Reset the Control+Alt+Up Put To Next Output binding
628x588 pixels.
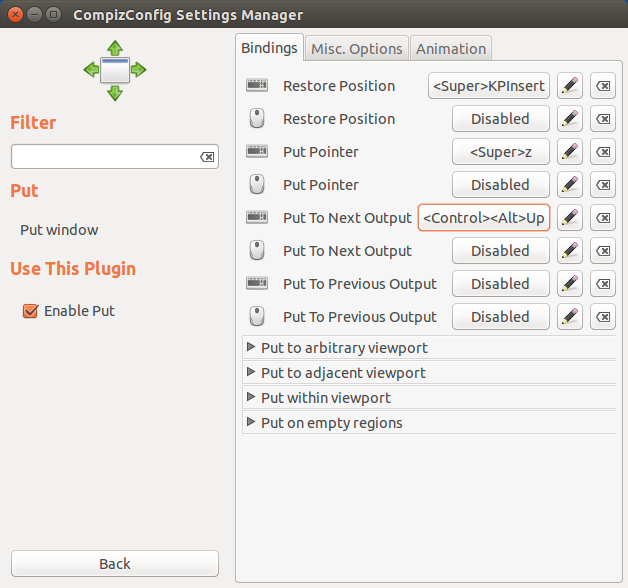603,218
